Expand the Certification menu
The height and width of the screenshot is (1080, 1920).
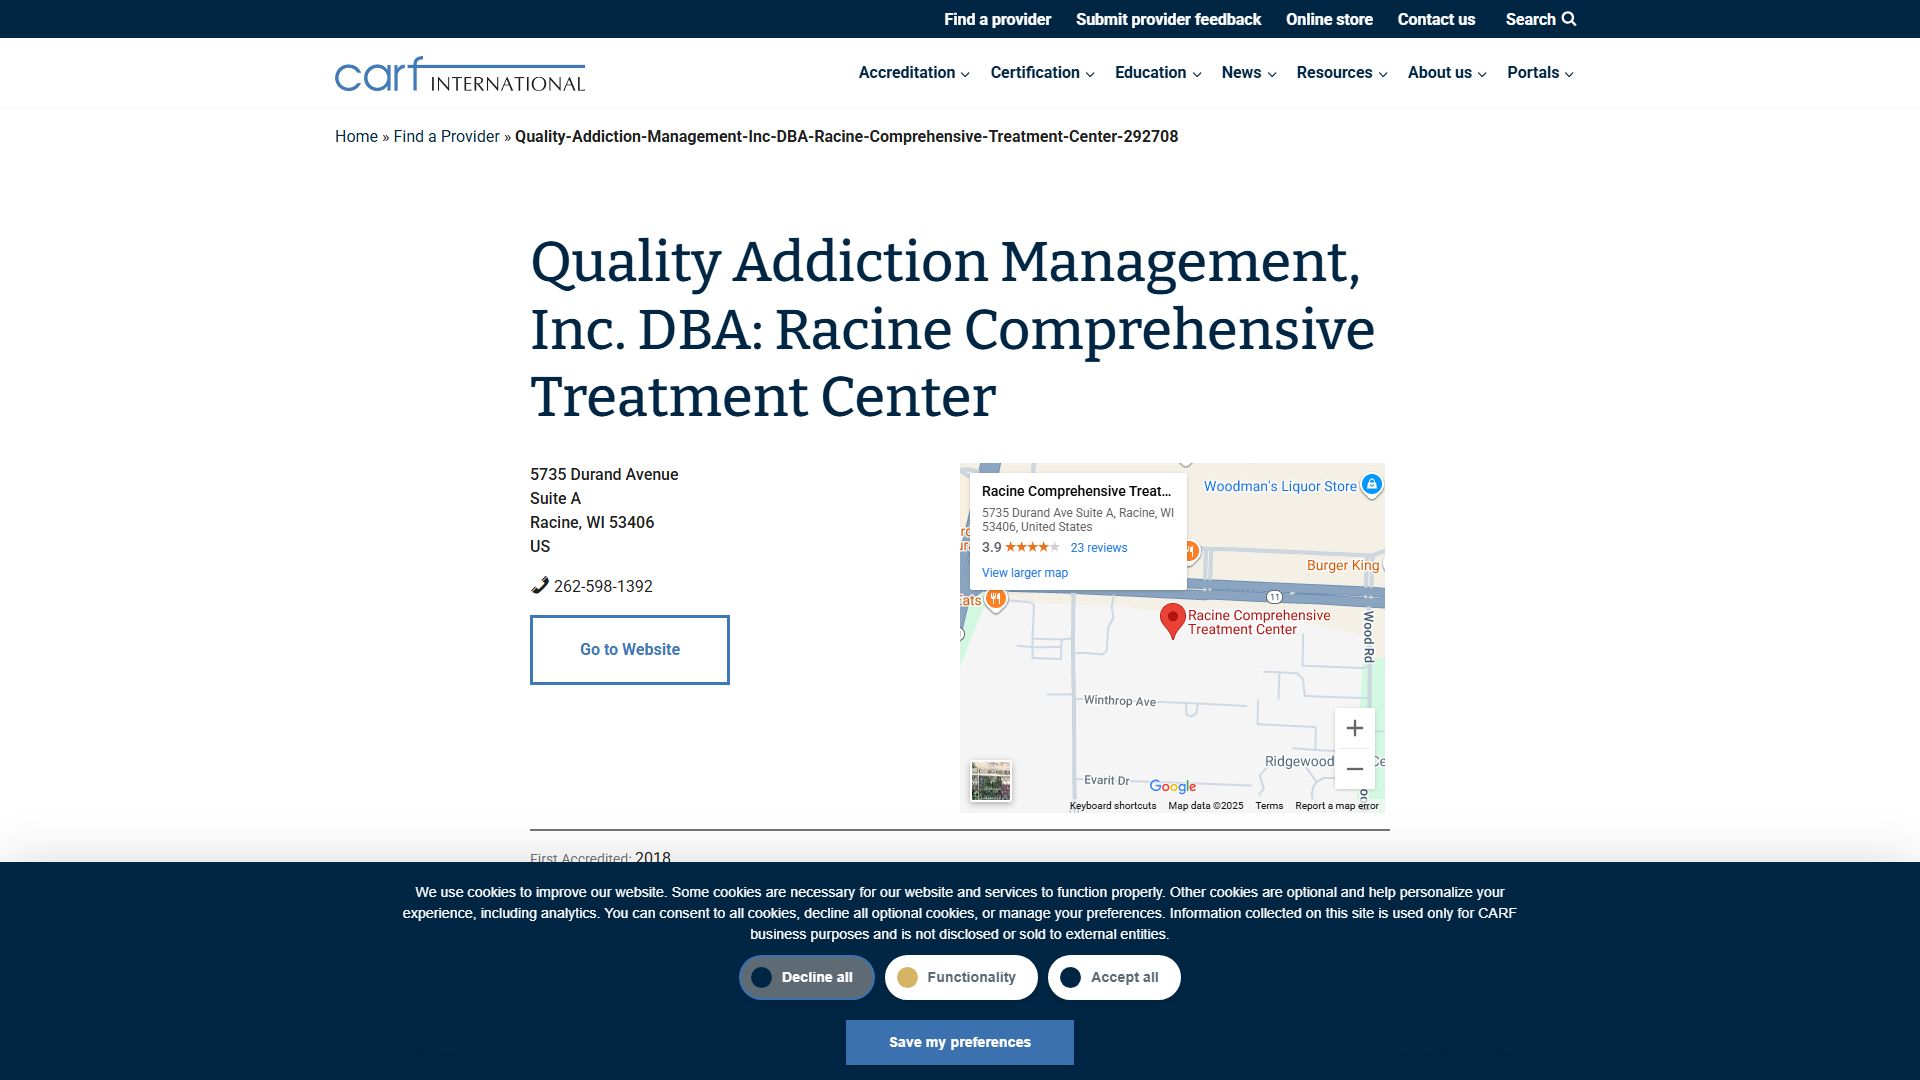1042,73
